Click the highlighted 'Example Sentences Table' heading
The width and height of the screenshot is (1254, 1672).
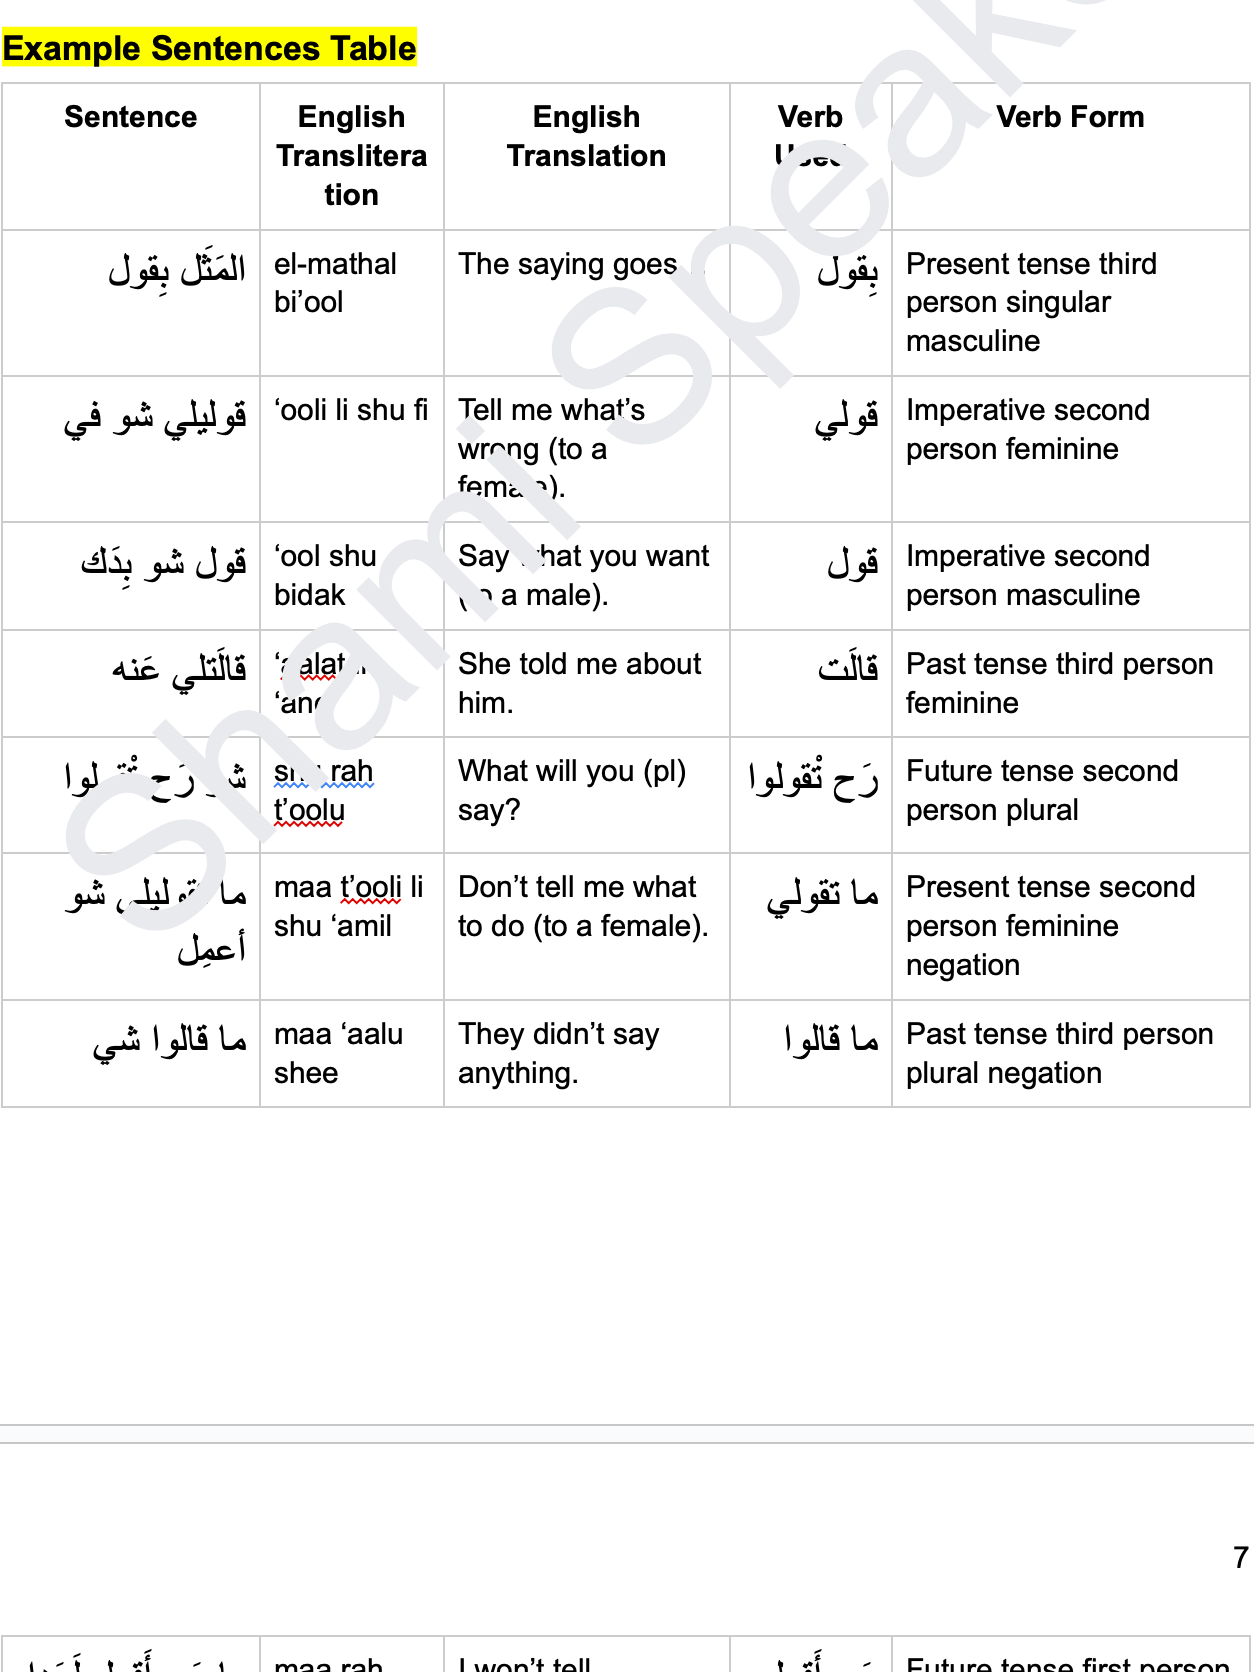coord(209,48)
